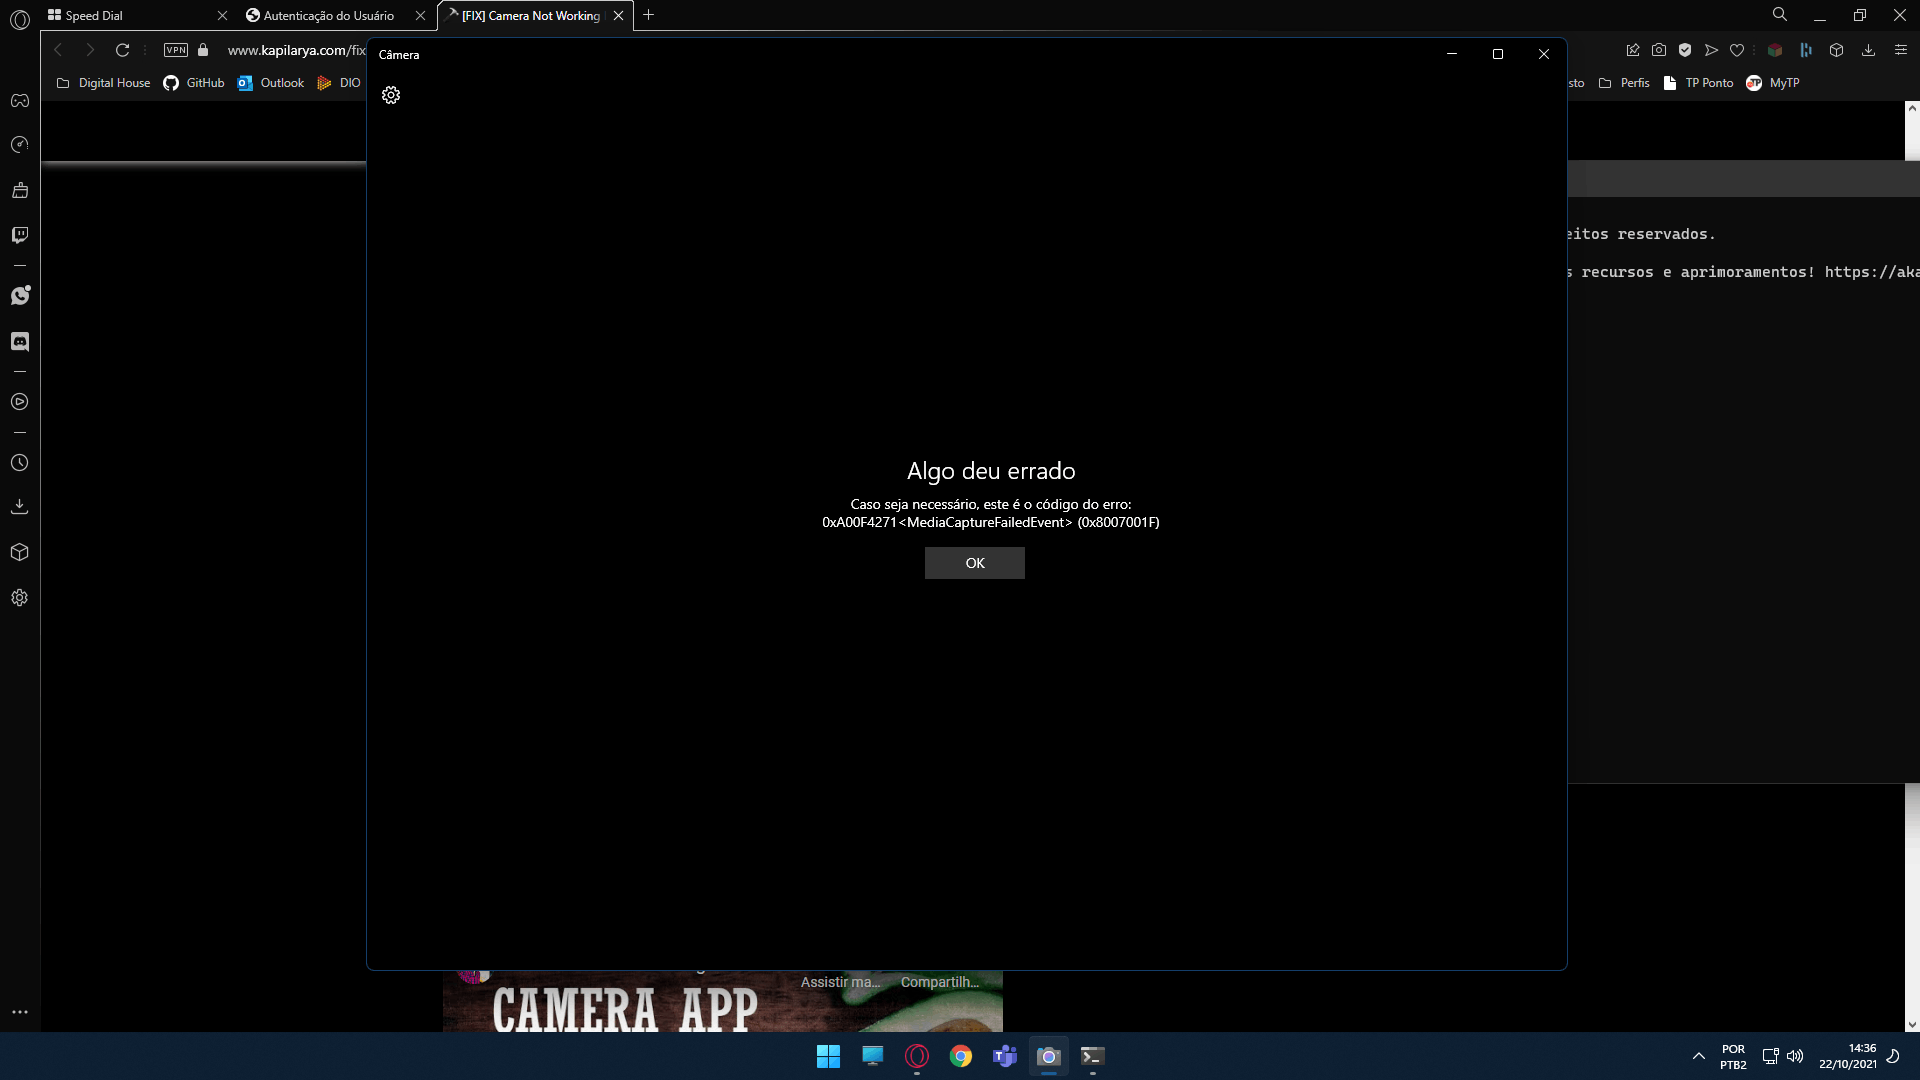1920x1080 pixels.
Task: Open GX Corner gamepad icon in sidebar
Action: [x=20, y=100]
